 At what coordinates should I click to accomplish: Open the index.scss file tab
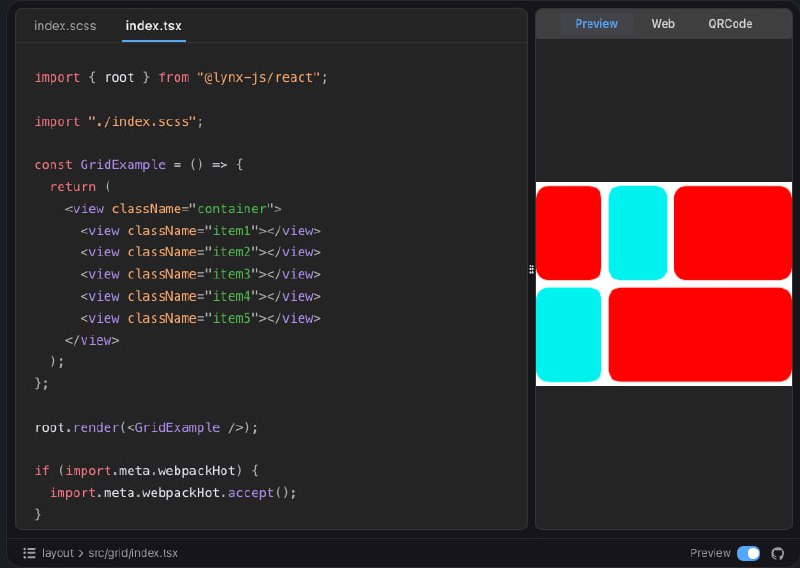tap(65, 26)
